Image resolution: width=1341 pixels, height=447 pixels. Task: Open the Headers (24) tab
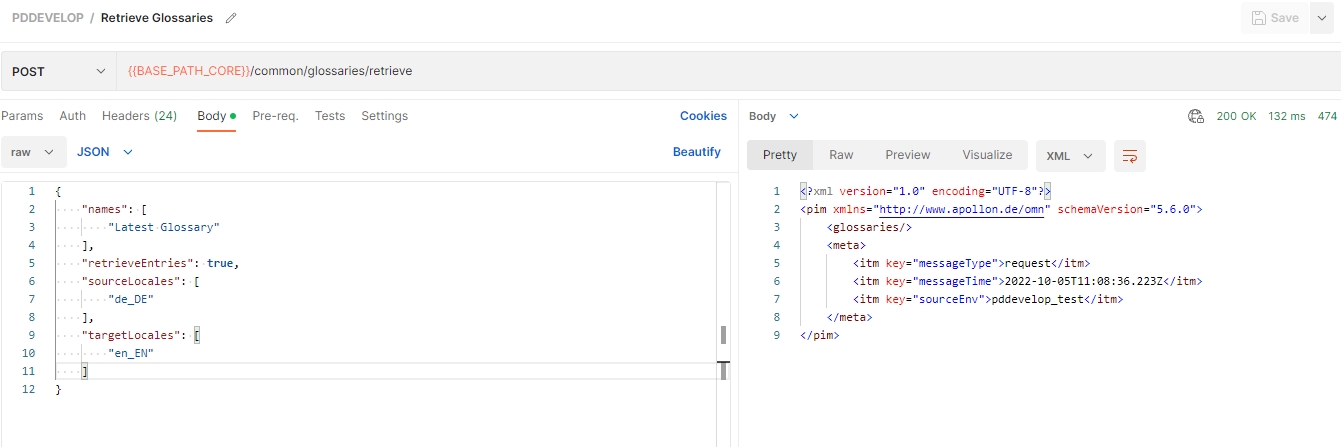(139, 116)
